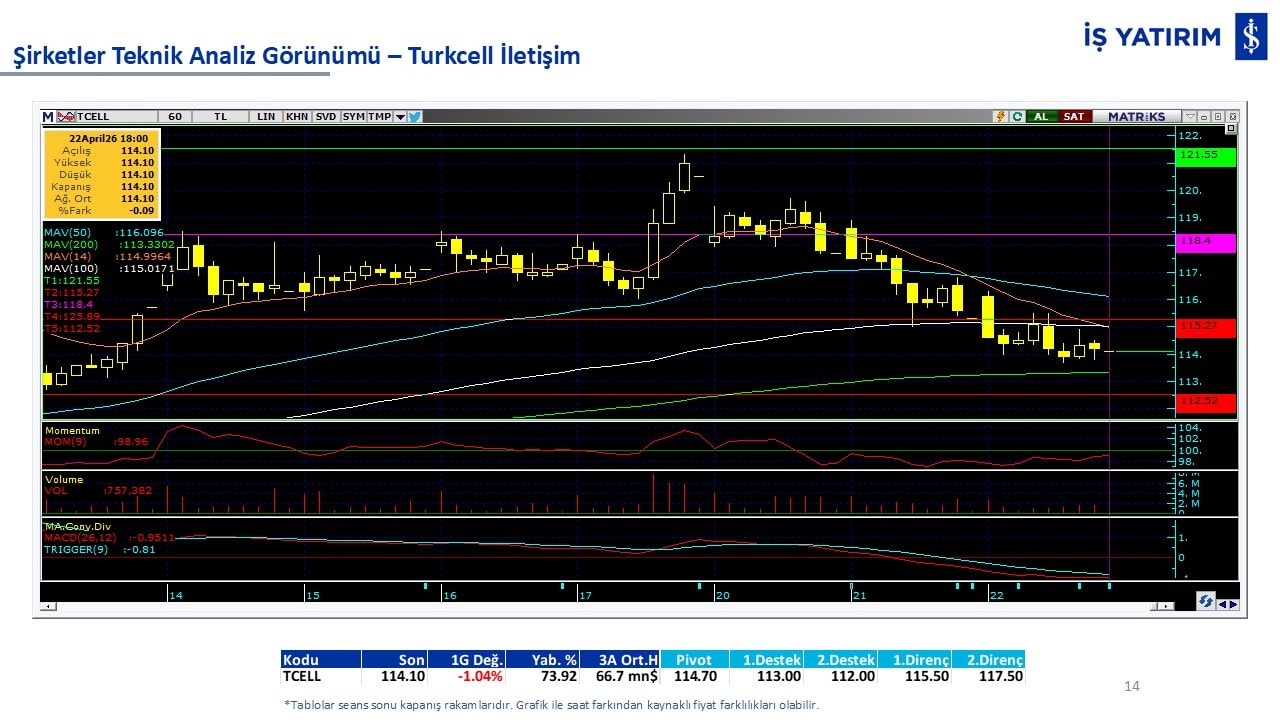Toggle the SVD option in toolbar

click(x=326, y=116)
